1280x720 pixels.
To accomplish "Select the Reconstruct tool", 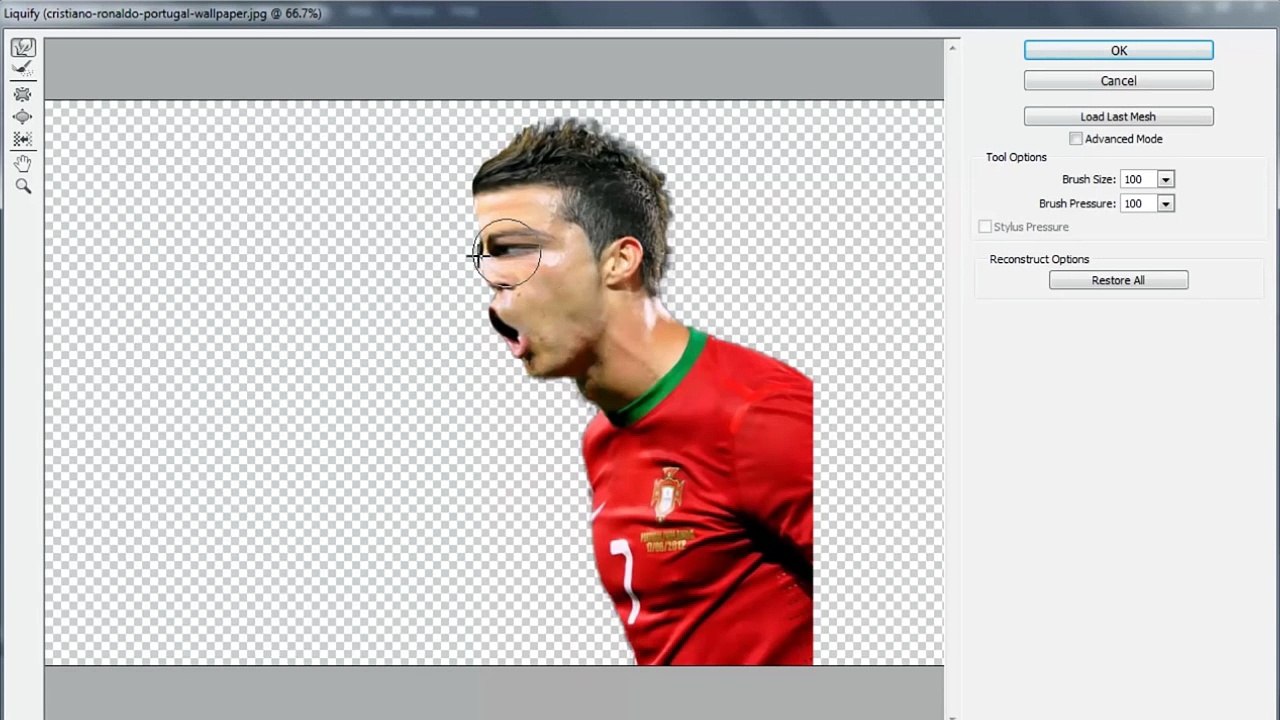I will coord(23,69).
